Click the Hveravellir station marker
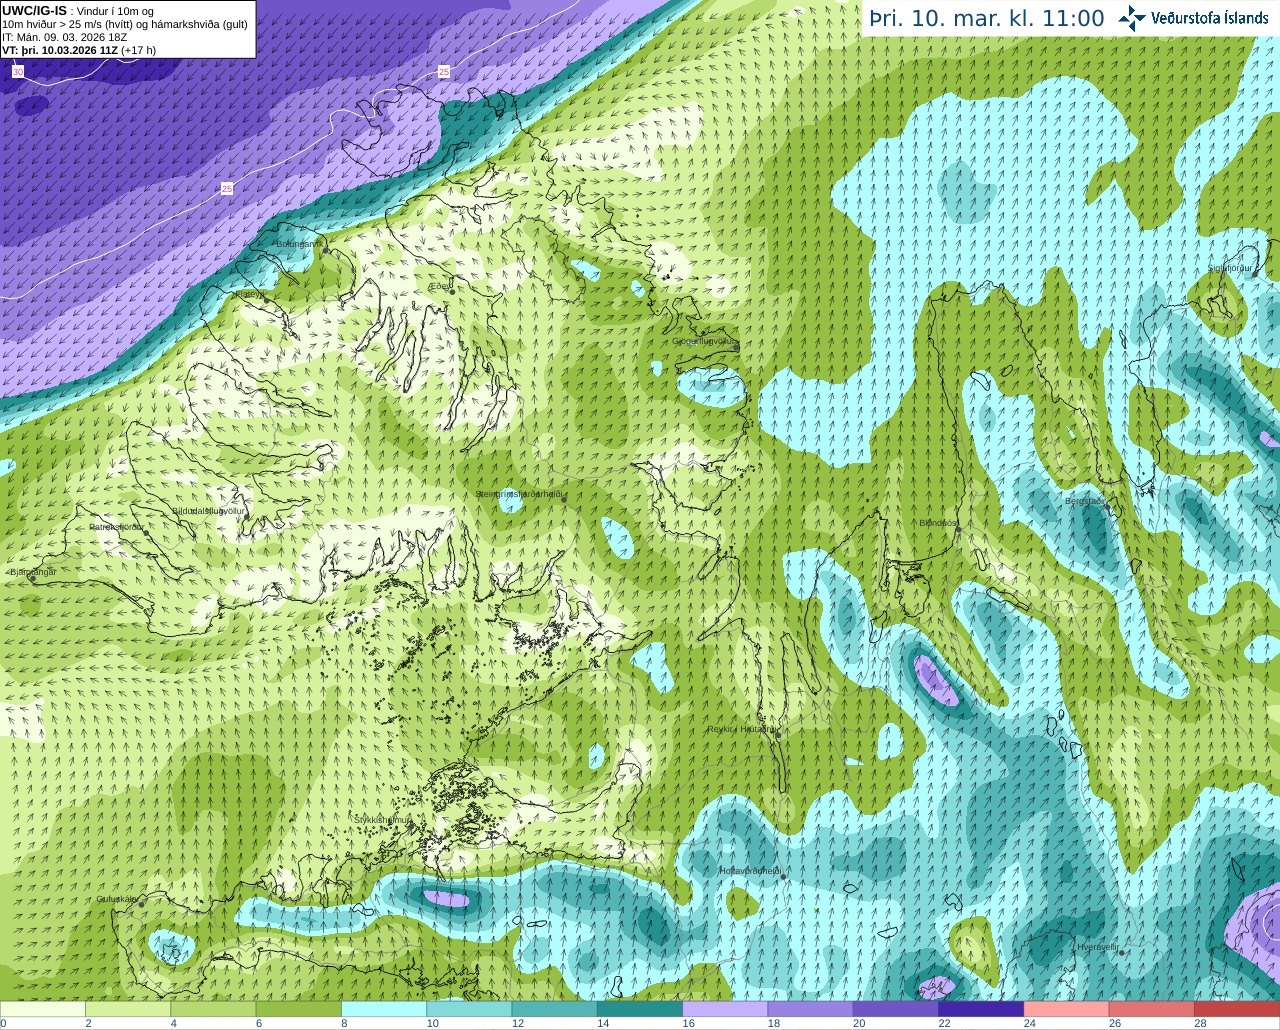The width and height of the screenshot is (1280, 1030). pyautogui.click(x=1122, y=953)
